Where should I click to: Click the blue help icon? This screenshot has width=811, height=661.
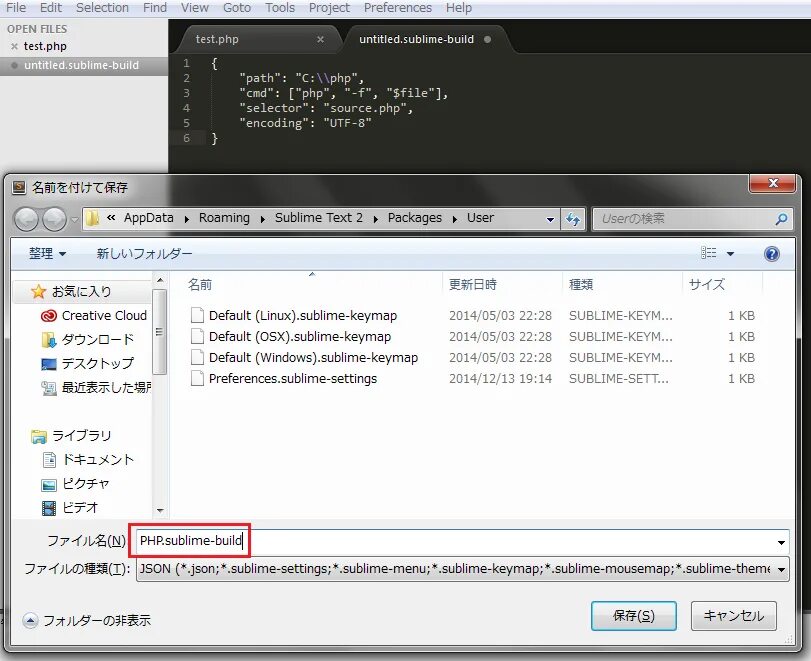pos(771,254)
